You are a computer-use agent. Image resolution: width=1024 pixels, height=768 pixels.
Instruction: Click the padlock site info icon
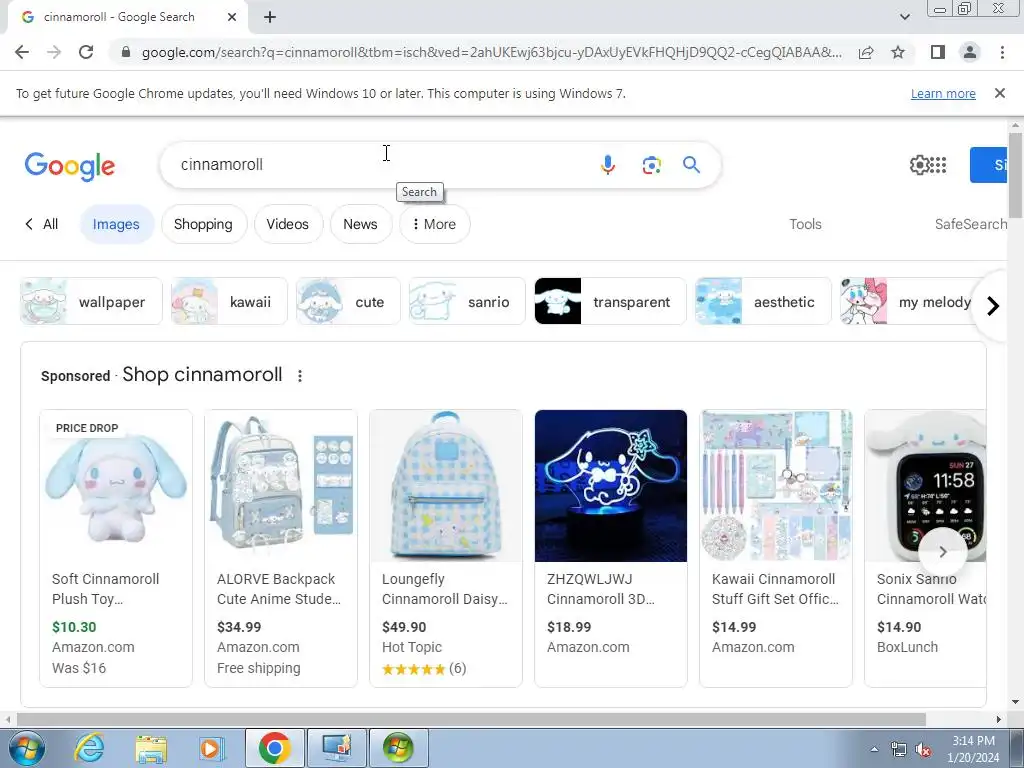126,52
